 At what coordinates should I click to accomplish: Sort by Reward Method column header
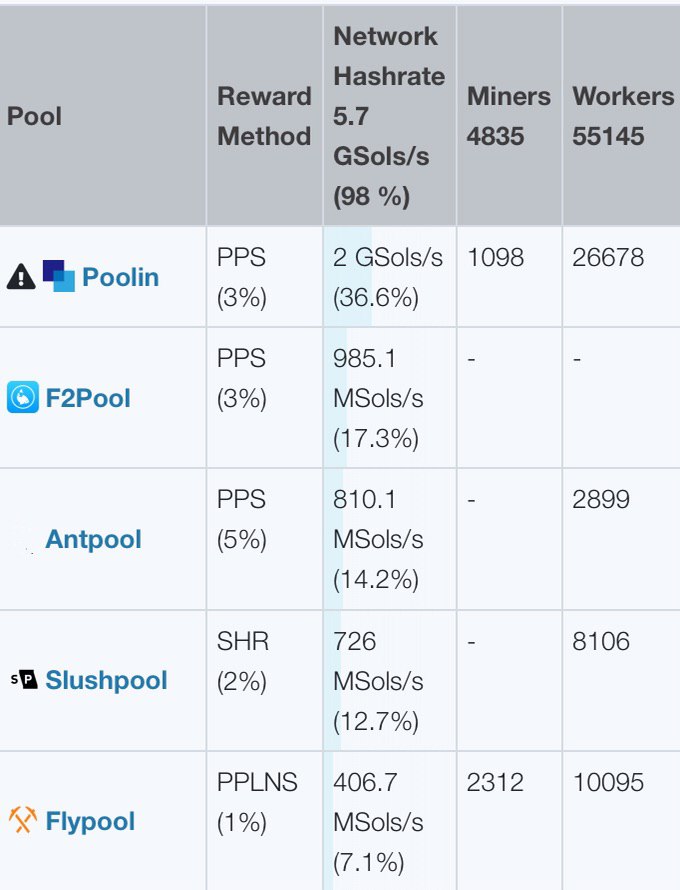[x=264, y=116]
